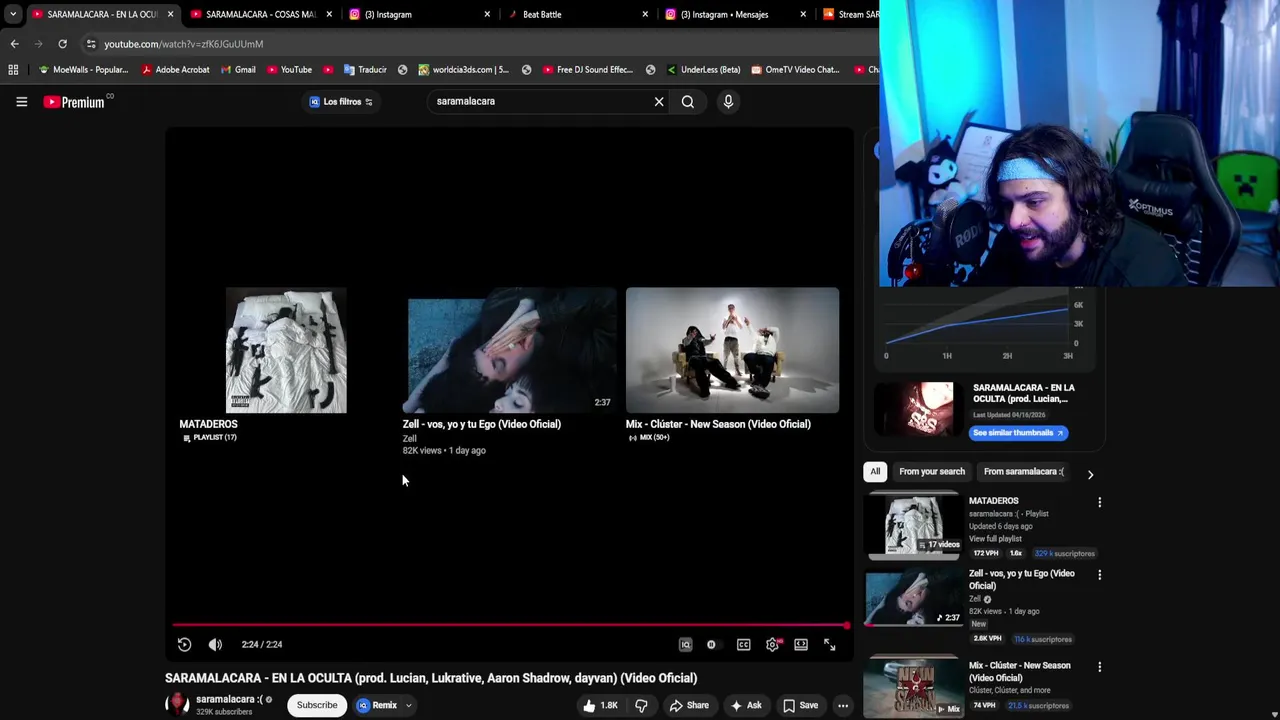The height and width of the screenshot is (720, 1280).
Task: Open the OmeTV Video Chat bookmark
Action: (x=794, y=70)
